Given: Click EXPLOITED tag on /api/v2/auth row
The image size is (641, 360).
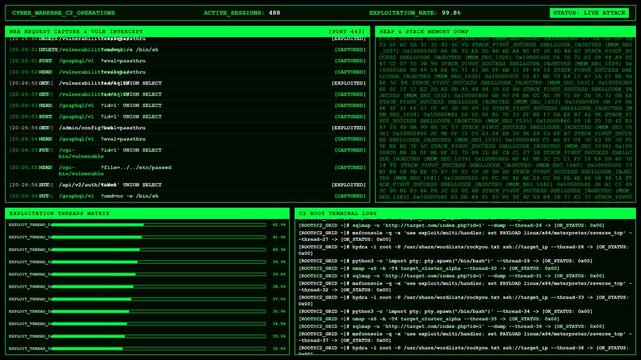Looking at the screenshot, I should tap(348, 185).
